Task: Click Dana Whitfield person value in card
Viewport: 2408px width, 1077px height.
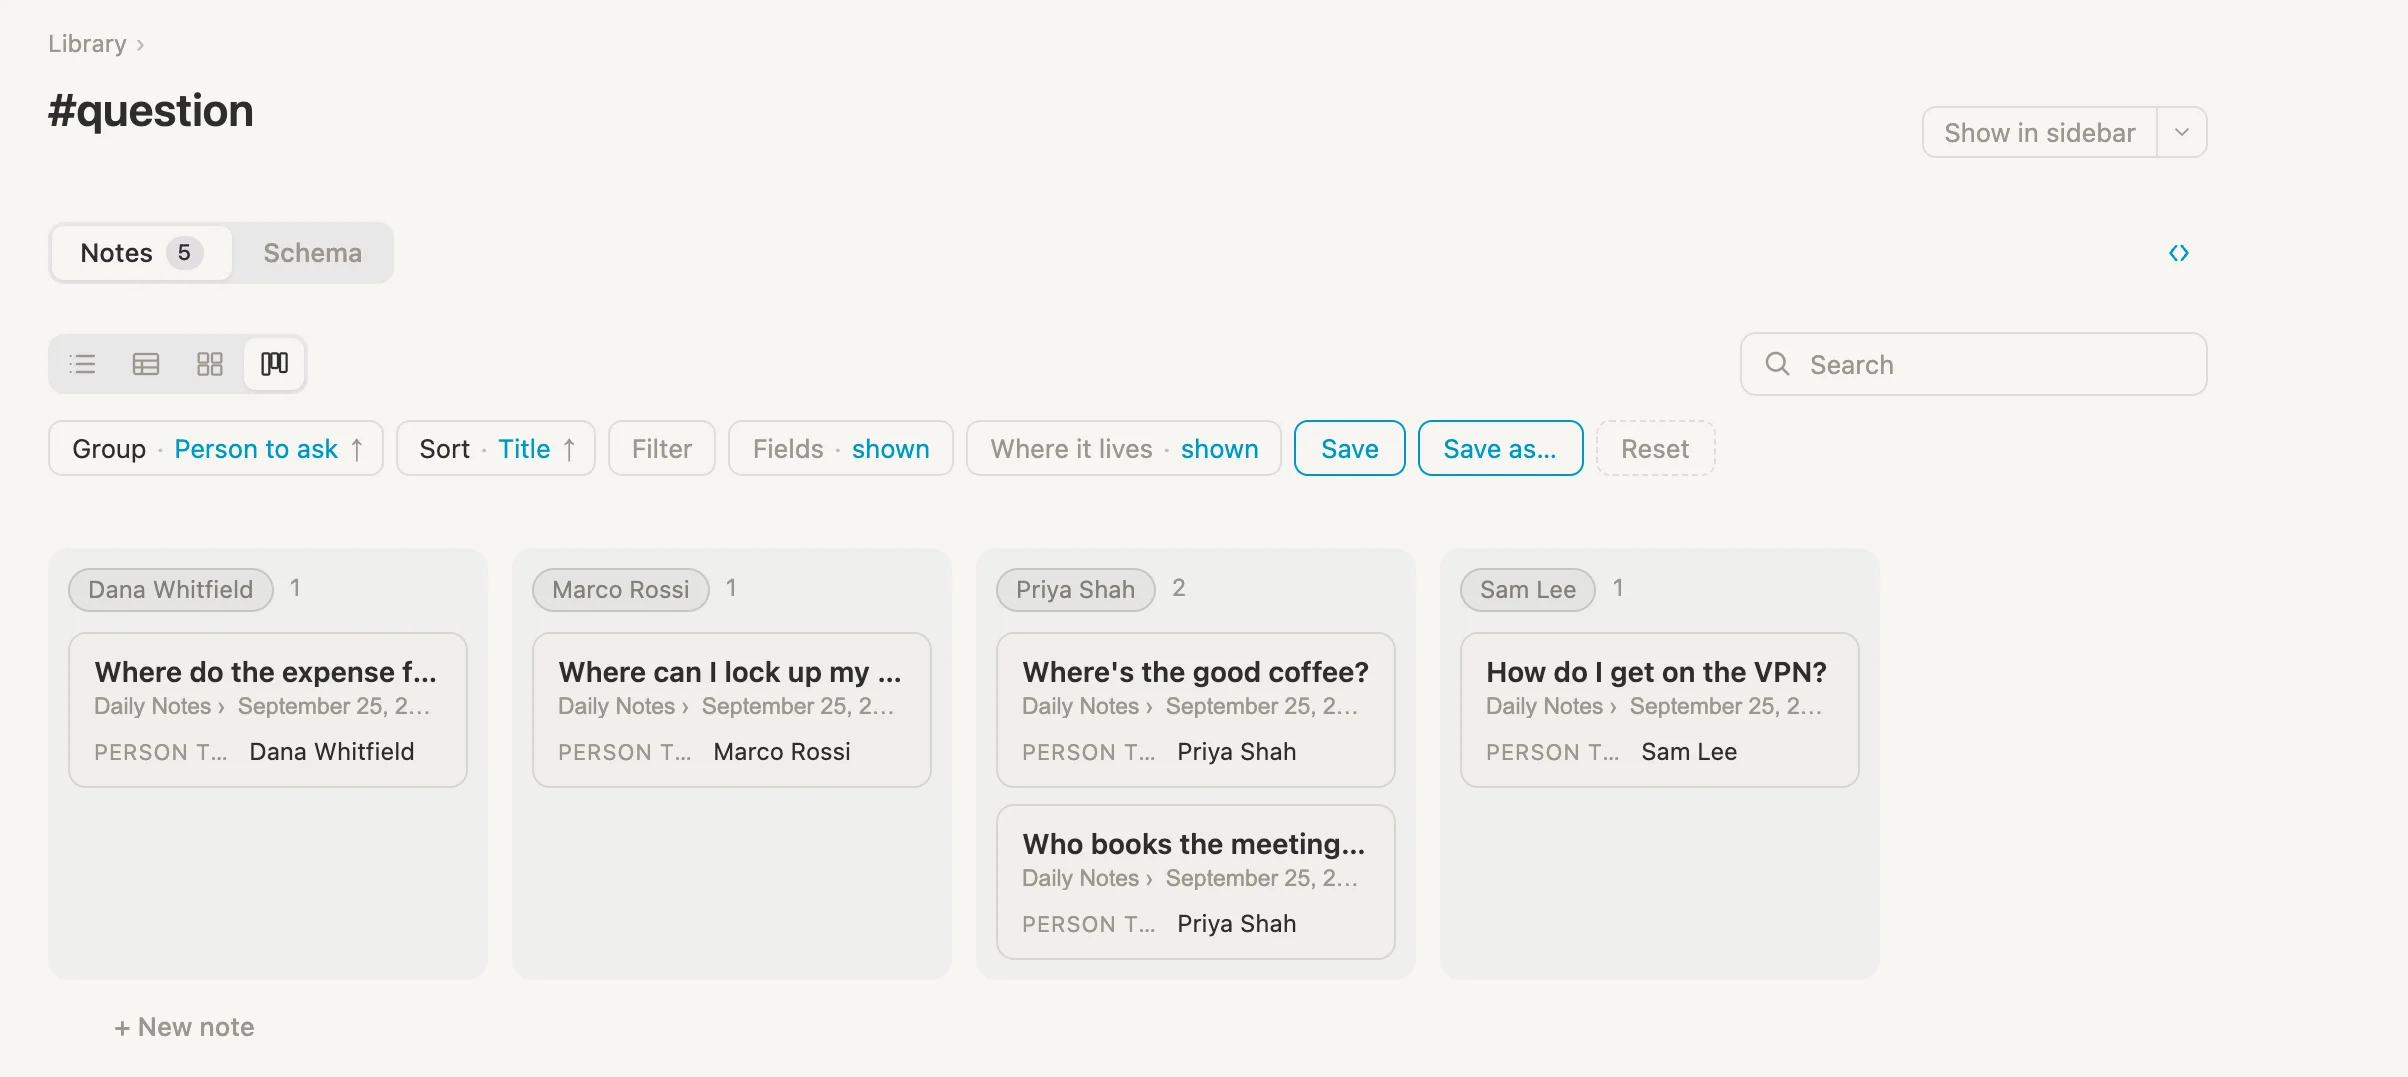Action: pyautogui.click(x=332, y=752)
